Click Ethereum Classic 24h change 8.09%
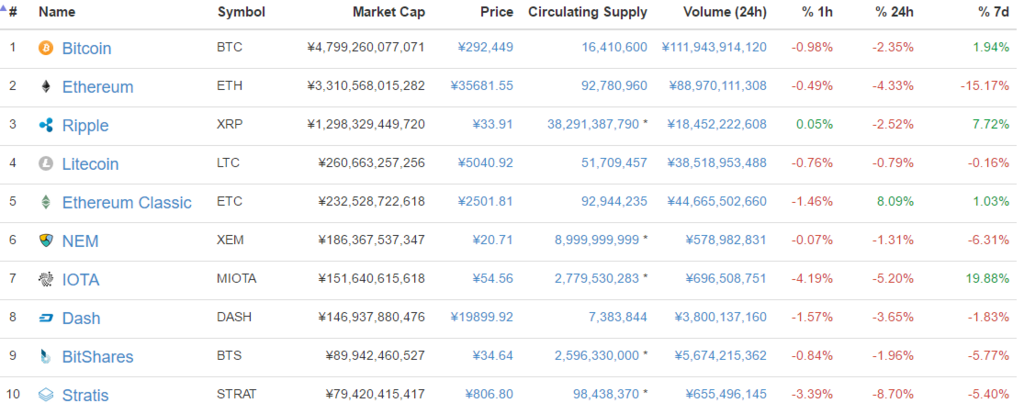Image resolution: width=1024 pixels, height=414 pixels. click(x=895, y=201)
